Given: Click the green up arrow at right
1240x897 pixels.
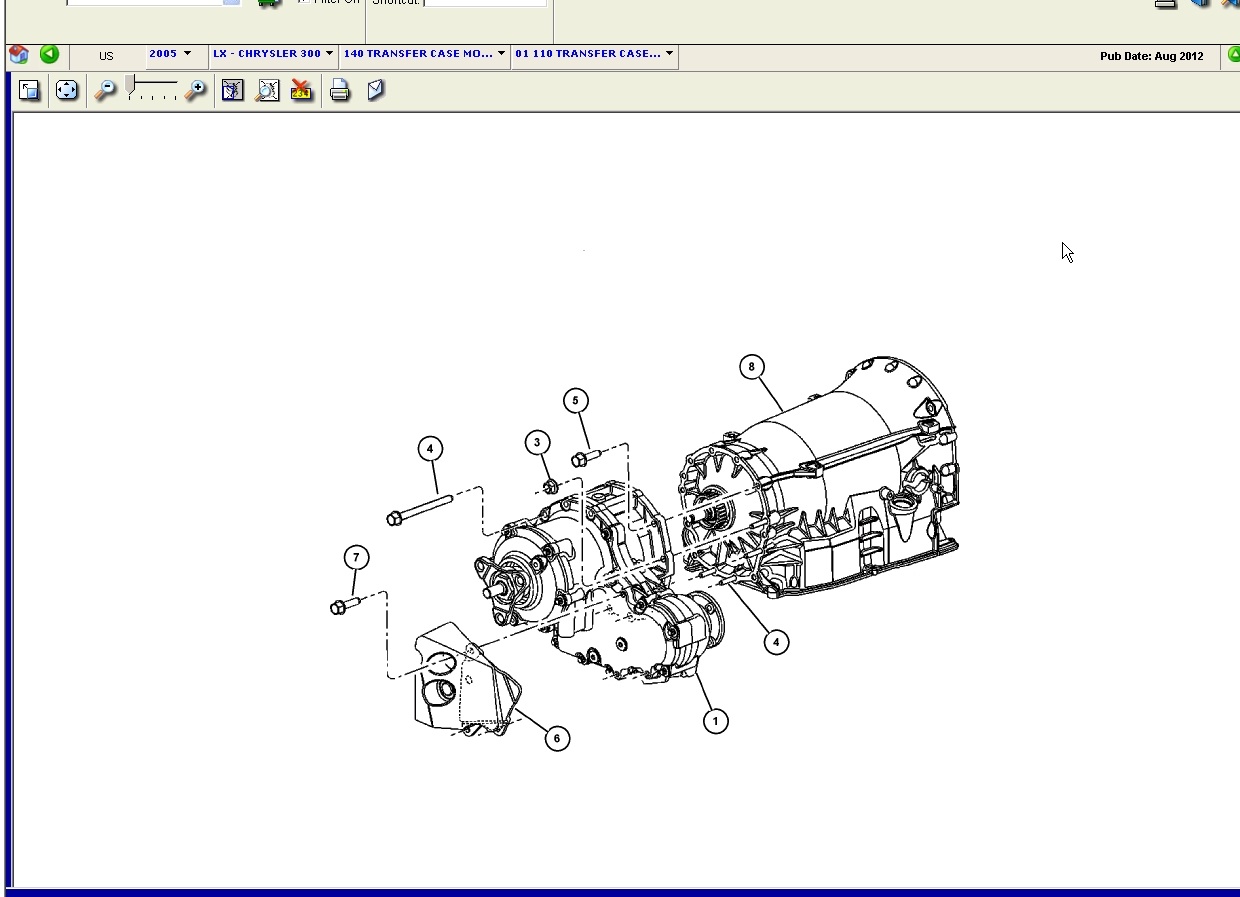Looking at the screenshot, I should [1234, 55].
